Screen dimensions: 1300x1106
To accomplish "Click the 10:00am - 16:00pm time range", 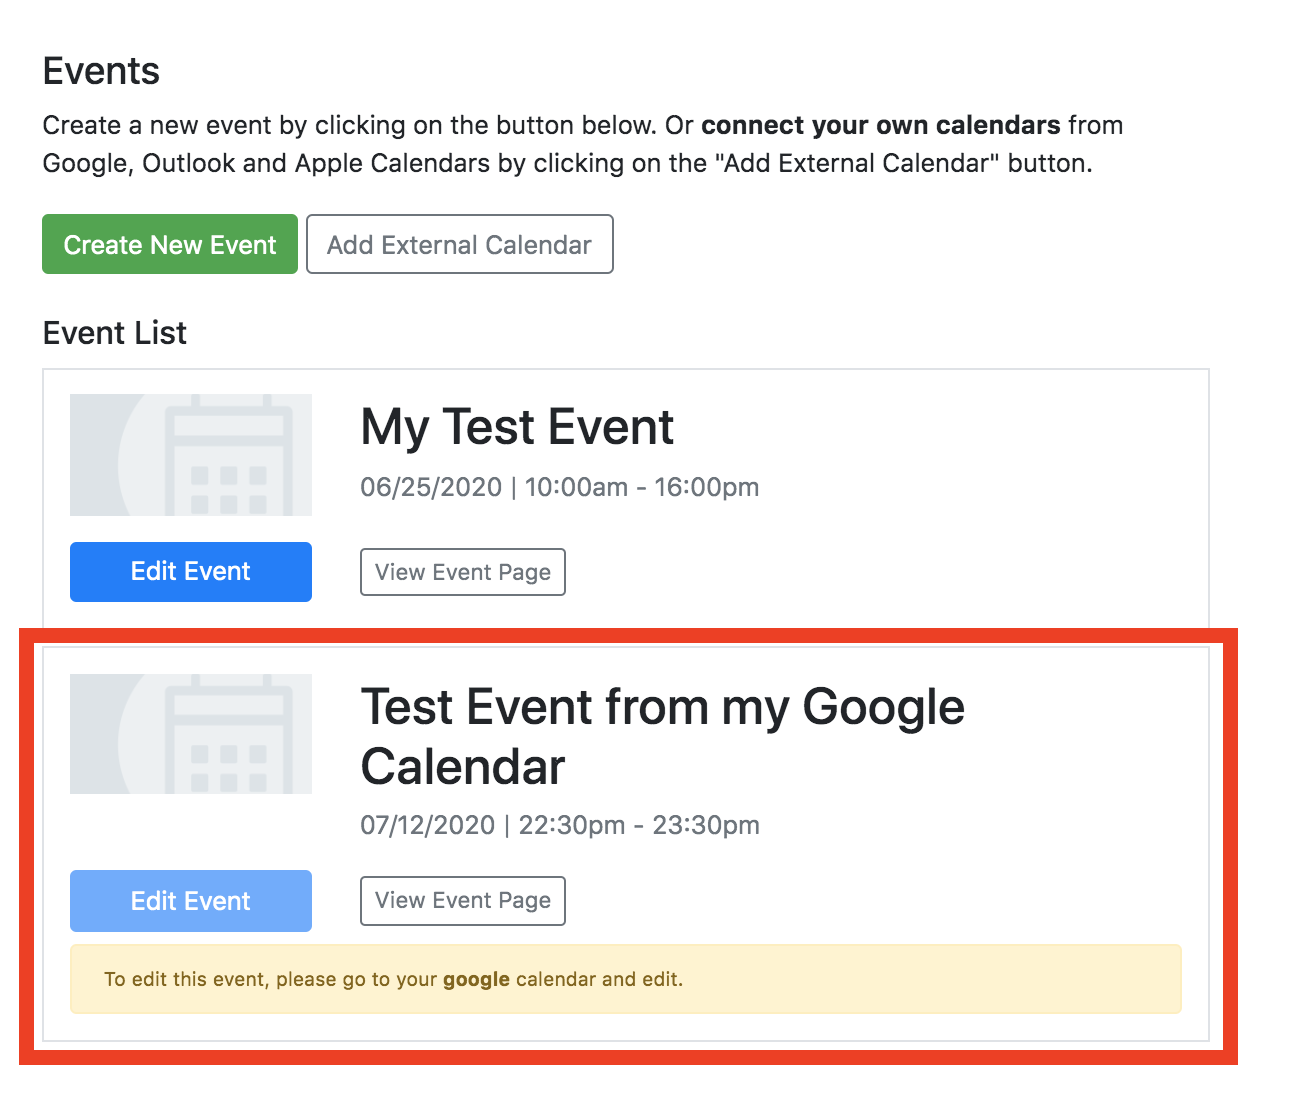I will 641,487.
